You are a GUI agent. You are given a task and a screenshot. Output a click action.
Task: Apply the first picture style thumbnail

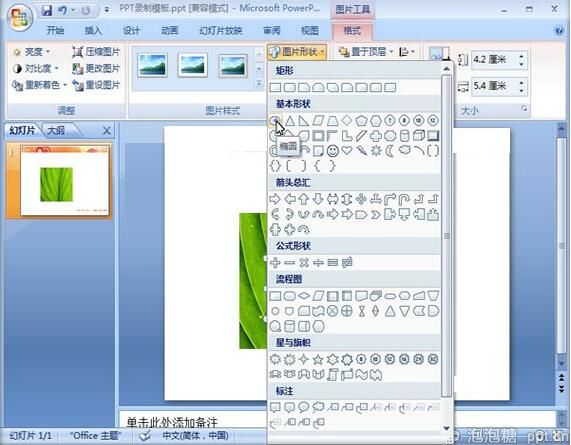pyautogui.click(x=153, y=66)
